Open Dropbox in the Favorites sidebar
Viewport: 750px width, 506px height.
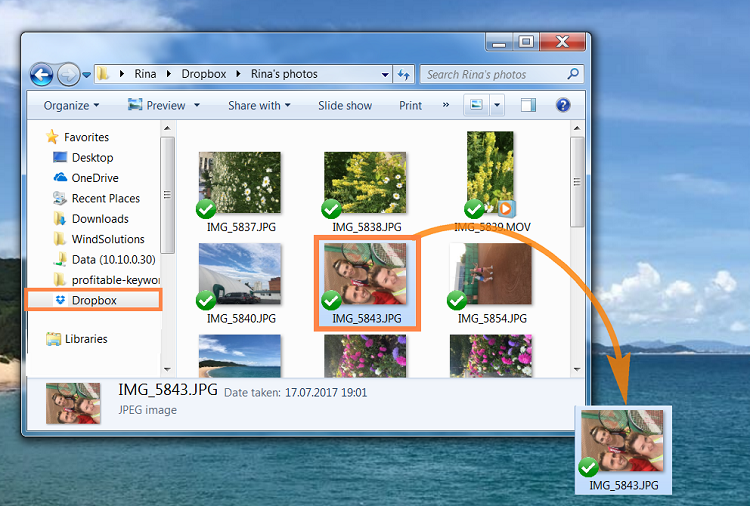pyautogui.click(x=92, y=300)
